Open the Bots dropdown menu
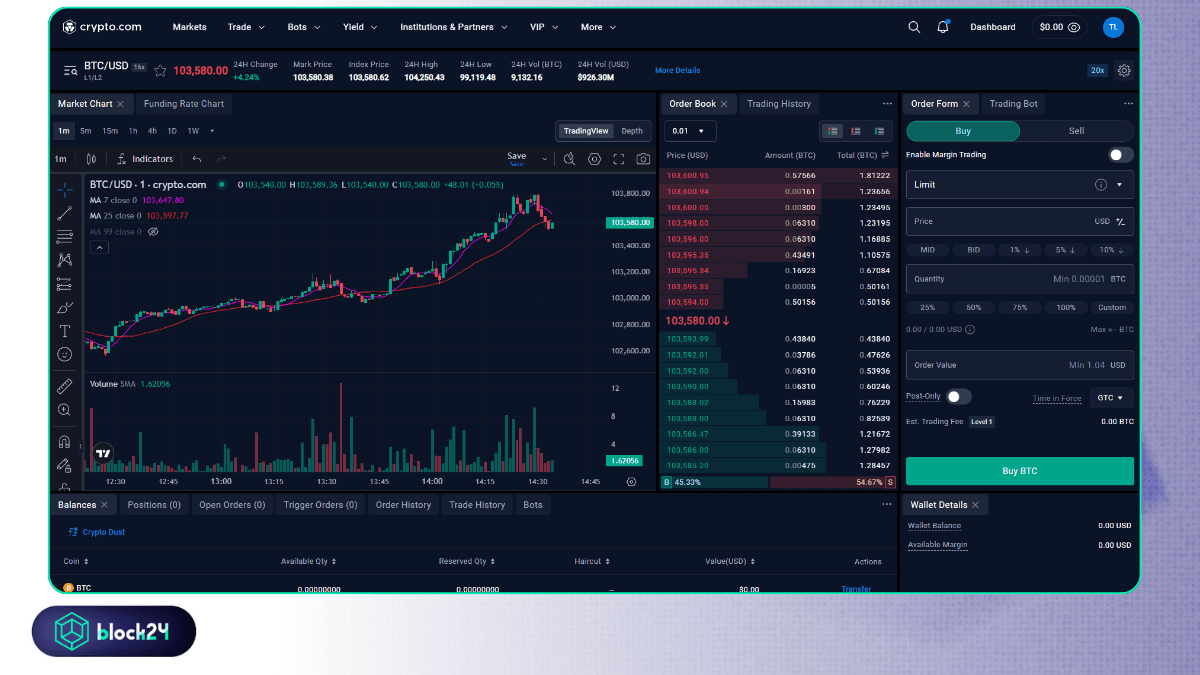Image resolution: width=1200 pixels, height=675 pixels. [x=304, y=27]
